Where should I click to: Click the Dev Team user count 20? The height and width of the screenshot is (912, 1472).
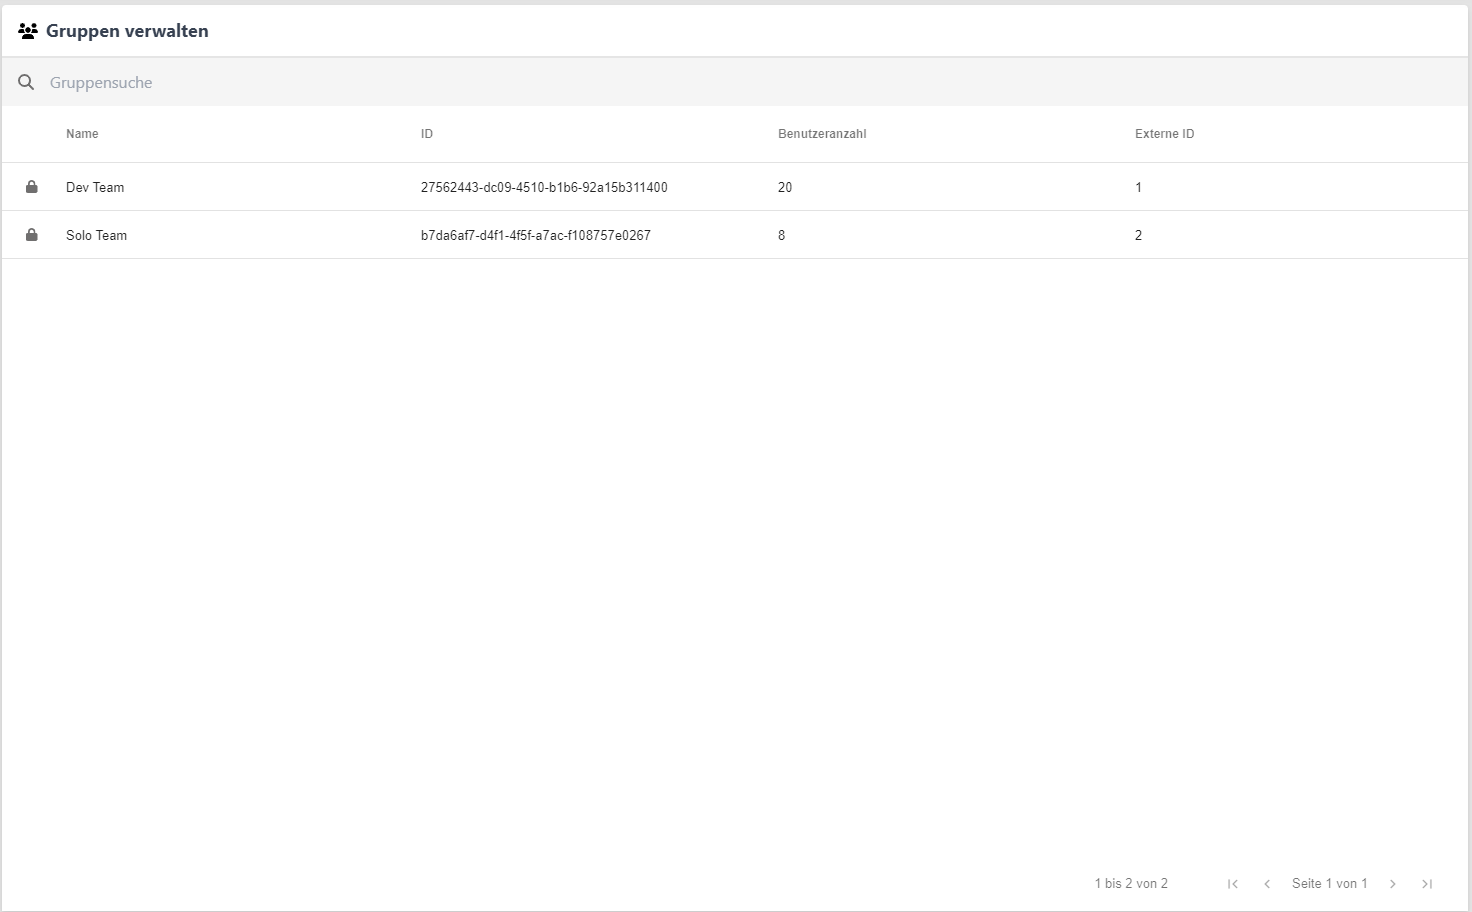[x=785, y=187]
